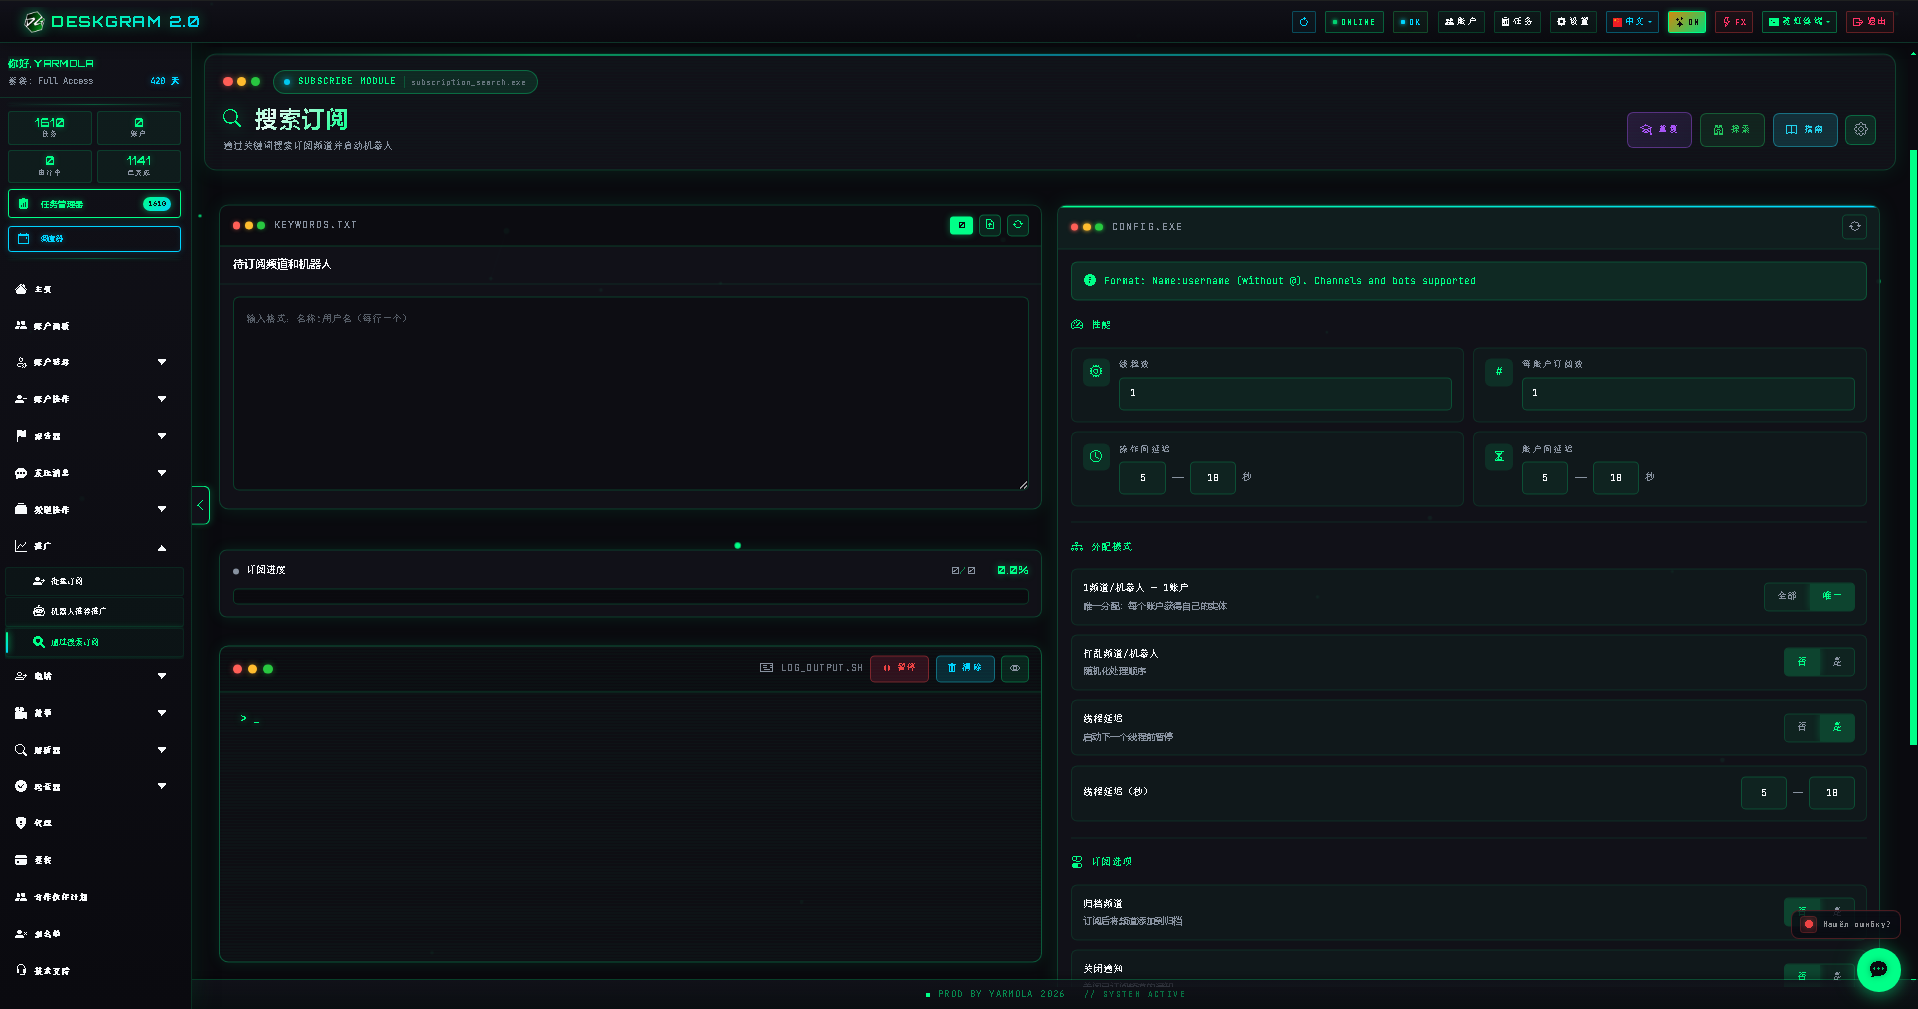The image size is (1918, 1009).
Task: Click the refresh icon in CONFIG.EXE panel header
Action: tap(1855, 227)
